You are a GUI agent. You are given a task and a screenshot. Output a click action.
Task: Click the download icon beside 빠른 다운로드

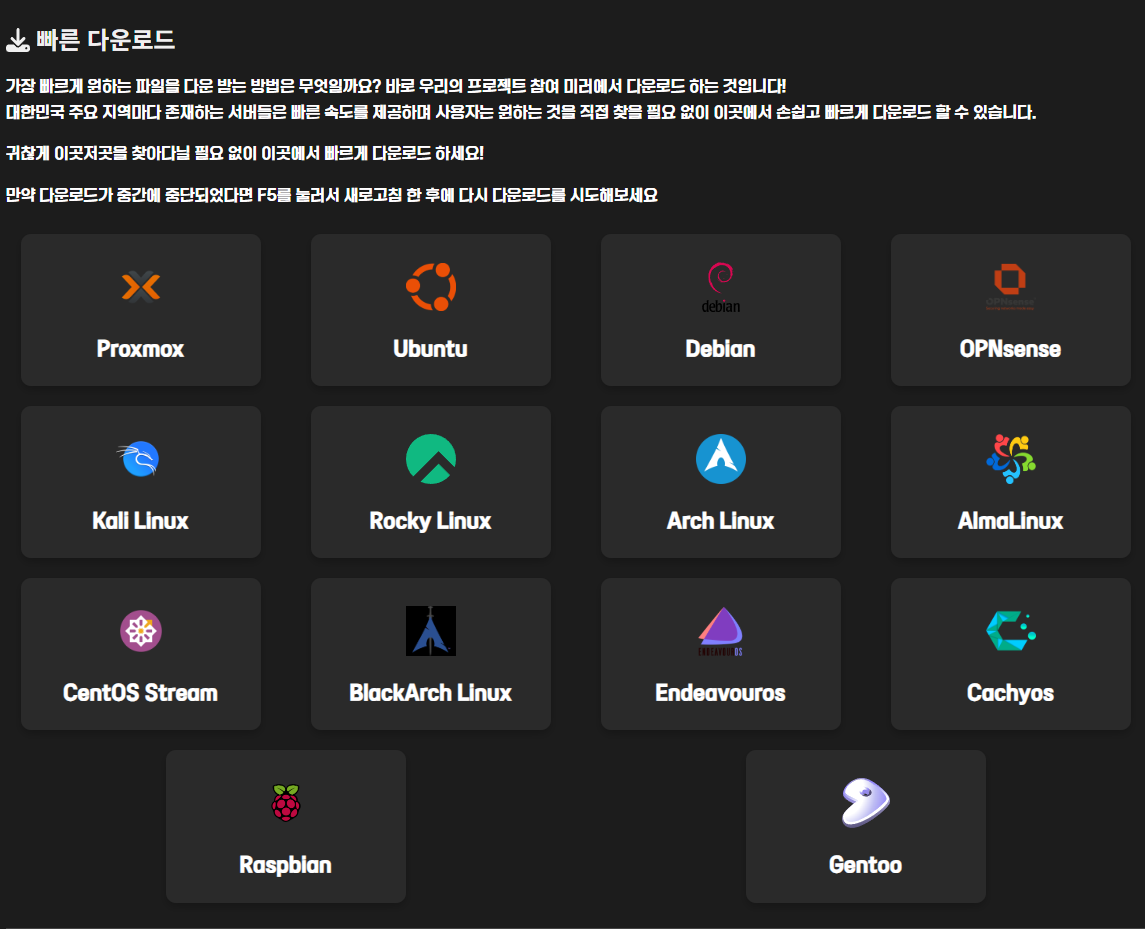click(18, 40)
